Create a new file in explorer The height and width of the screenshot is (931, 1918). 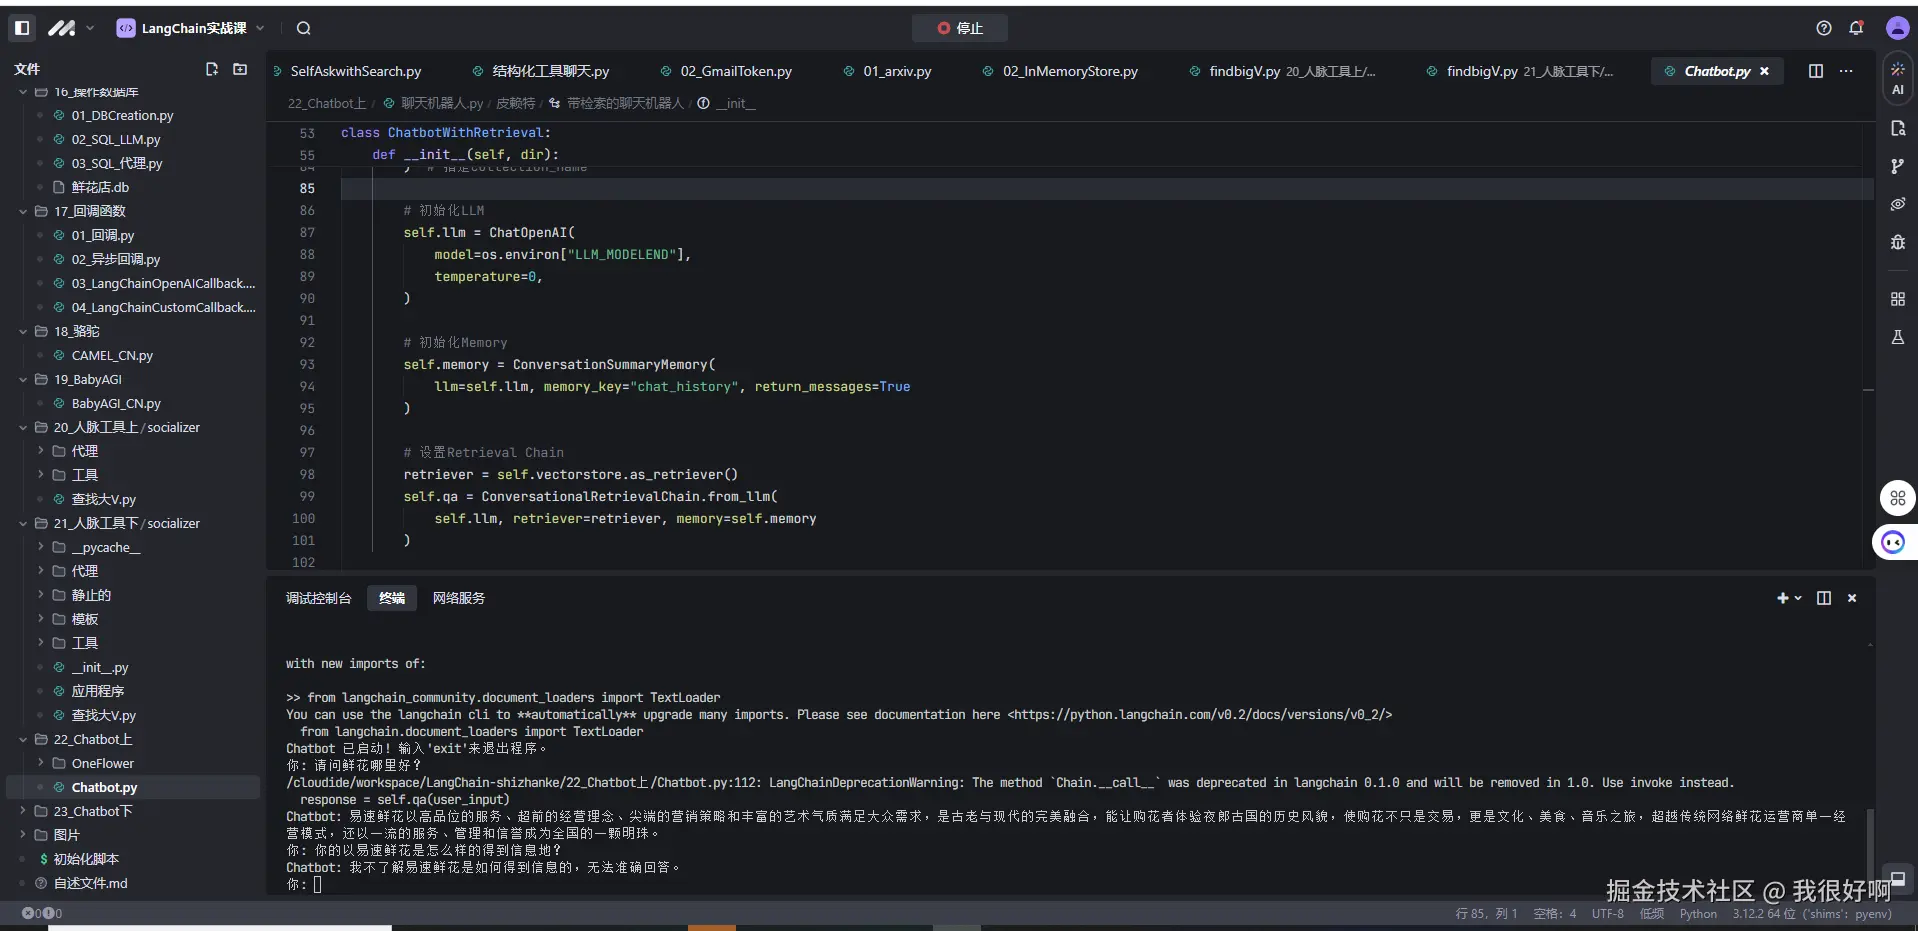[x=211, y=69]
